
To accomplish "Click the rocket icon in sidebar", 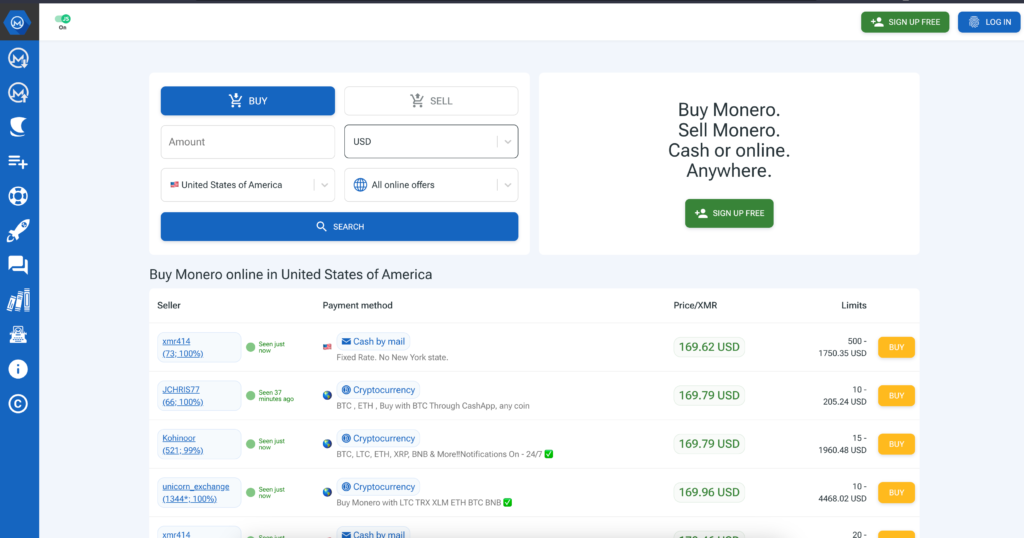I will pos(18,230).
